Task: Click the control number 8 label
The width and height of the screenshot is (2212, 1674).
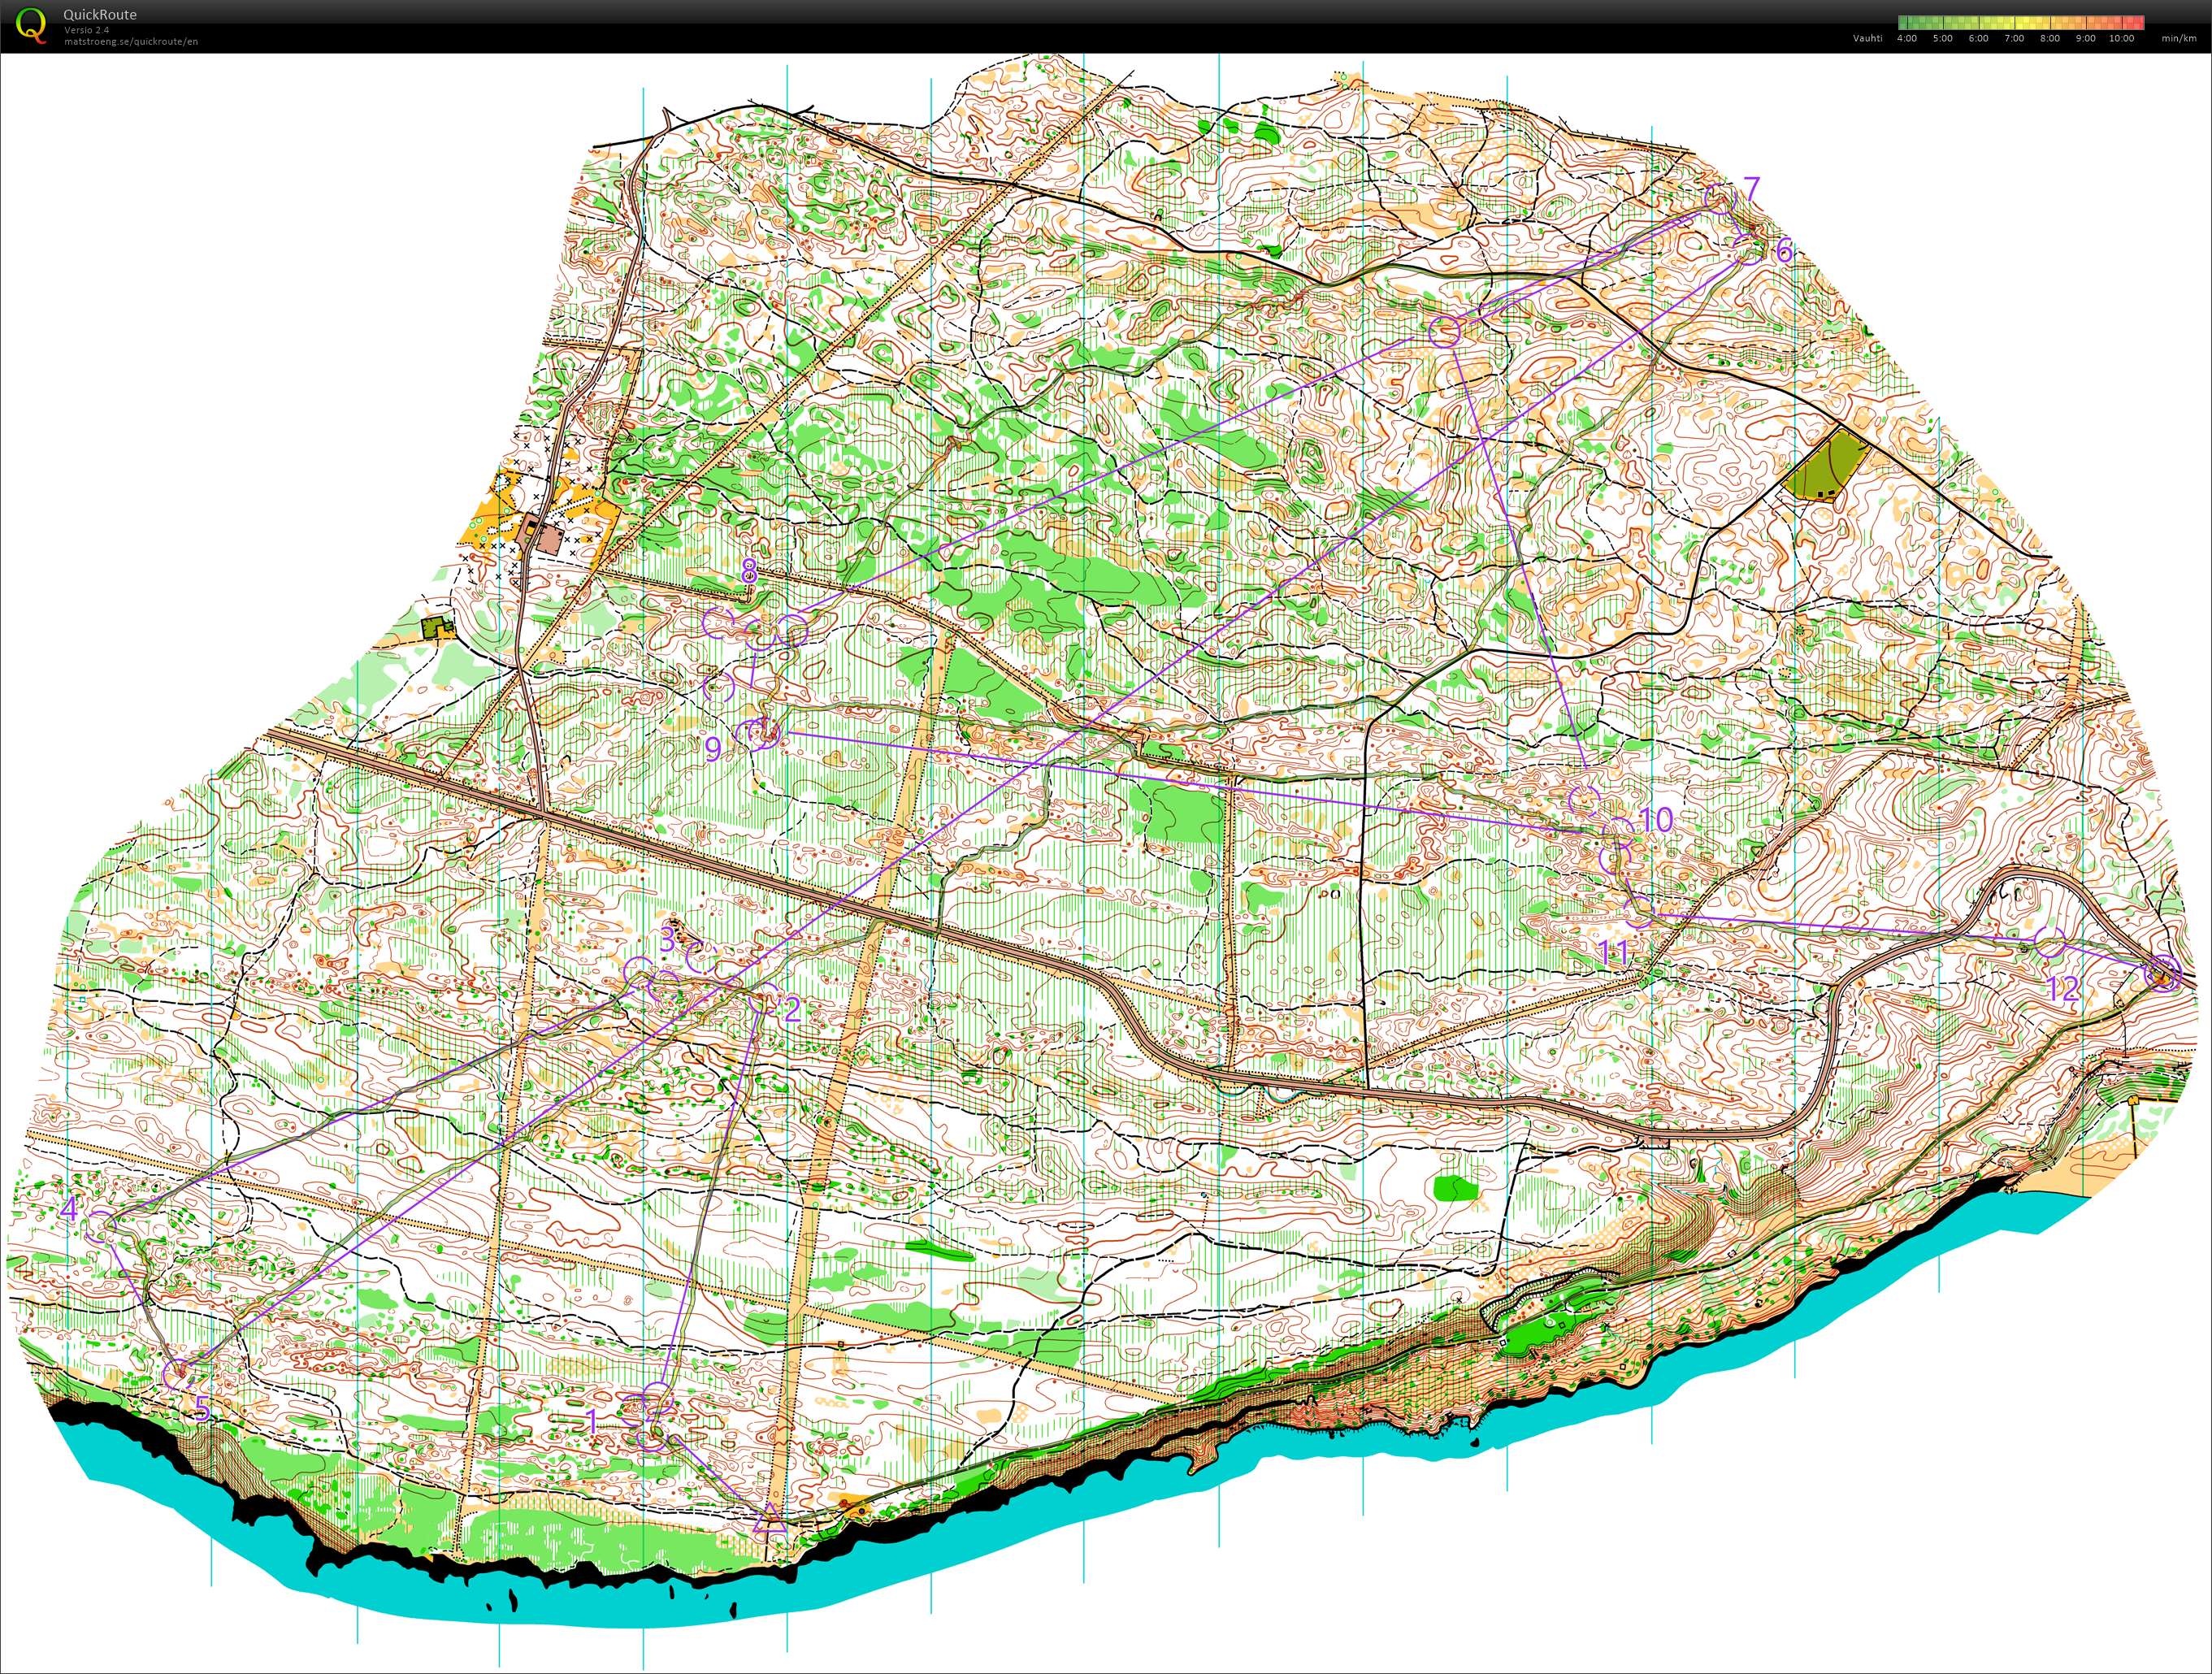Action: tap(749, 570)
